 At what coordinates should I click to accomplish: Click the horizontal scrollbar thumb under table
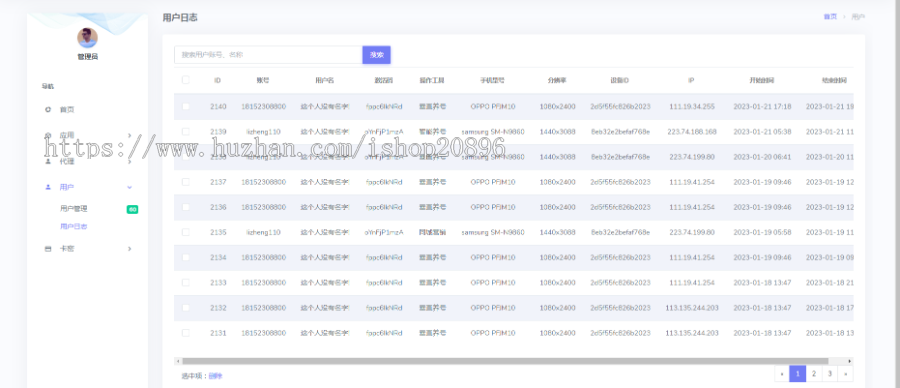(x=505, y=361)
